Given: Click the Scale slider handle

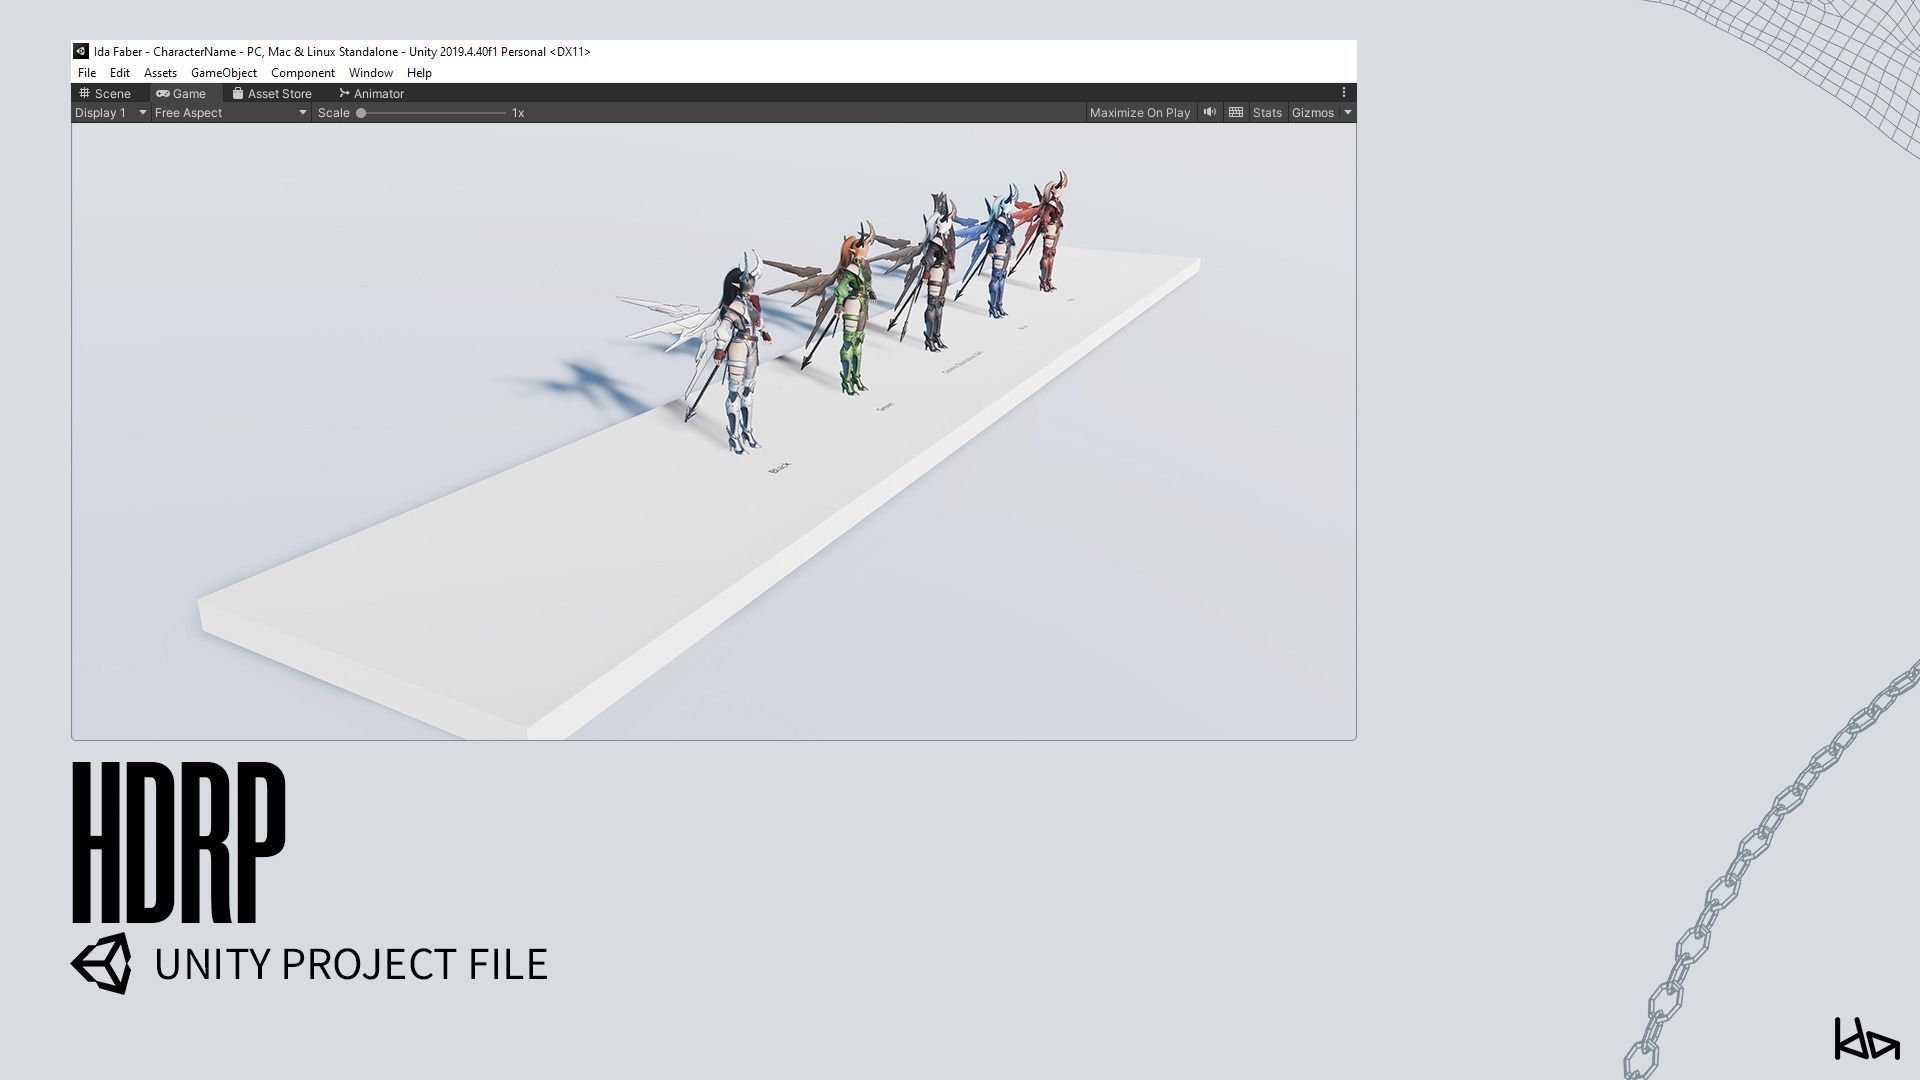Looking at the screenshot, I should (x=361, y=113).
